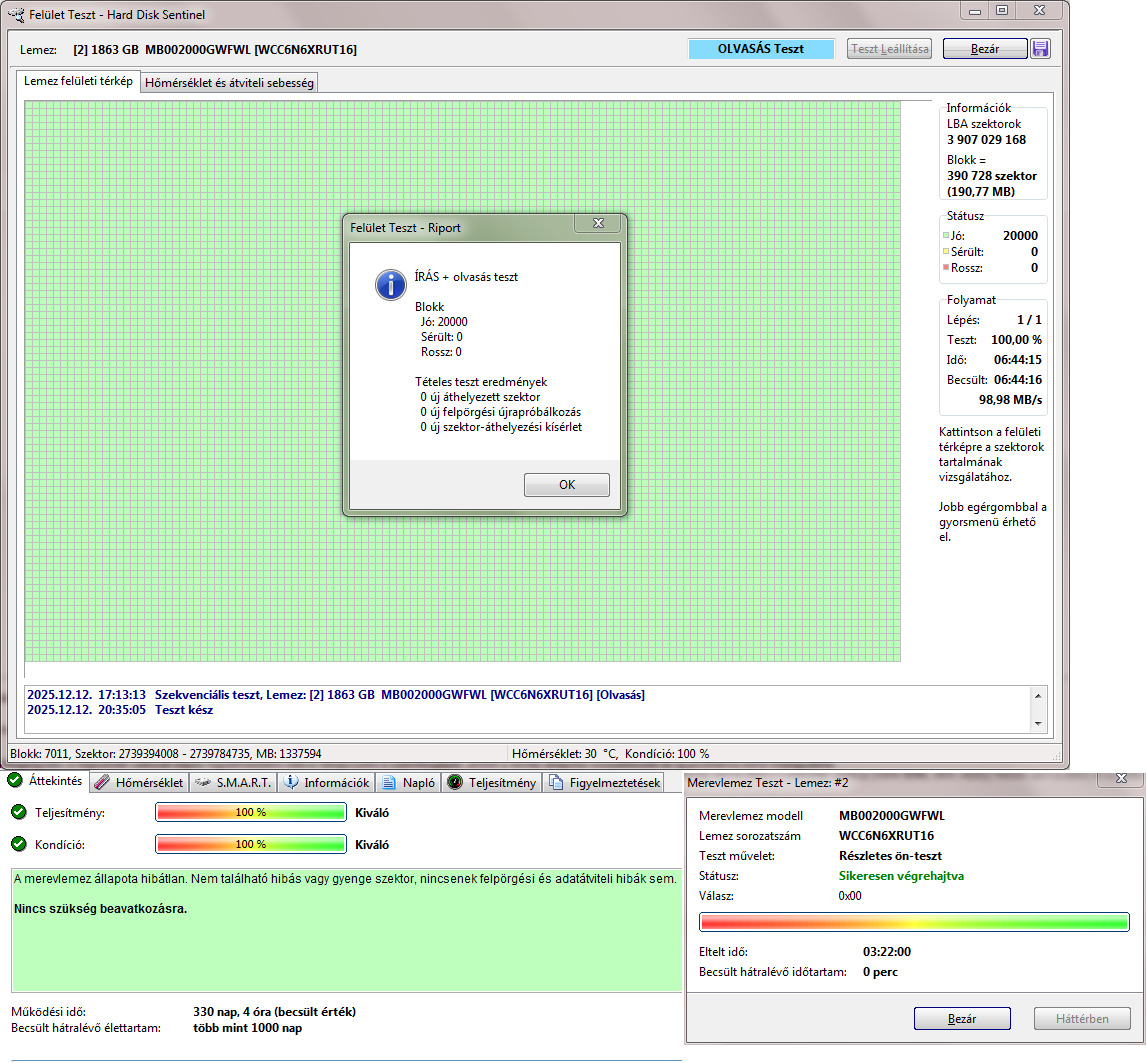
Task: Click the Teljesítmény 100 % gradient bar
Action: [x=251, y=812]
